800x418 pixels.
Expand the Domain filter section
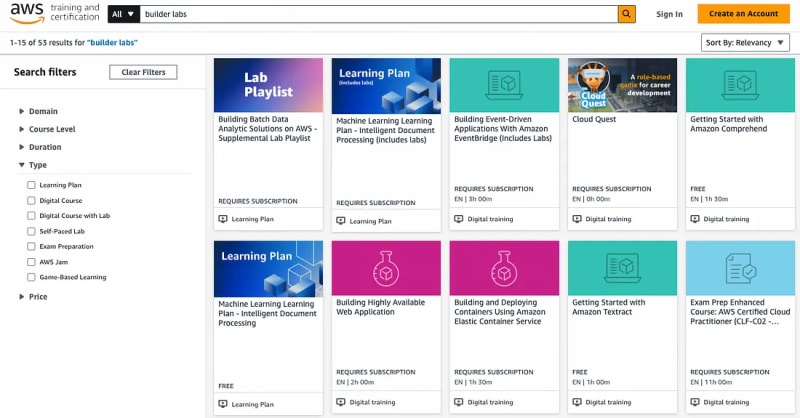click(38, 111)
